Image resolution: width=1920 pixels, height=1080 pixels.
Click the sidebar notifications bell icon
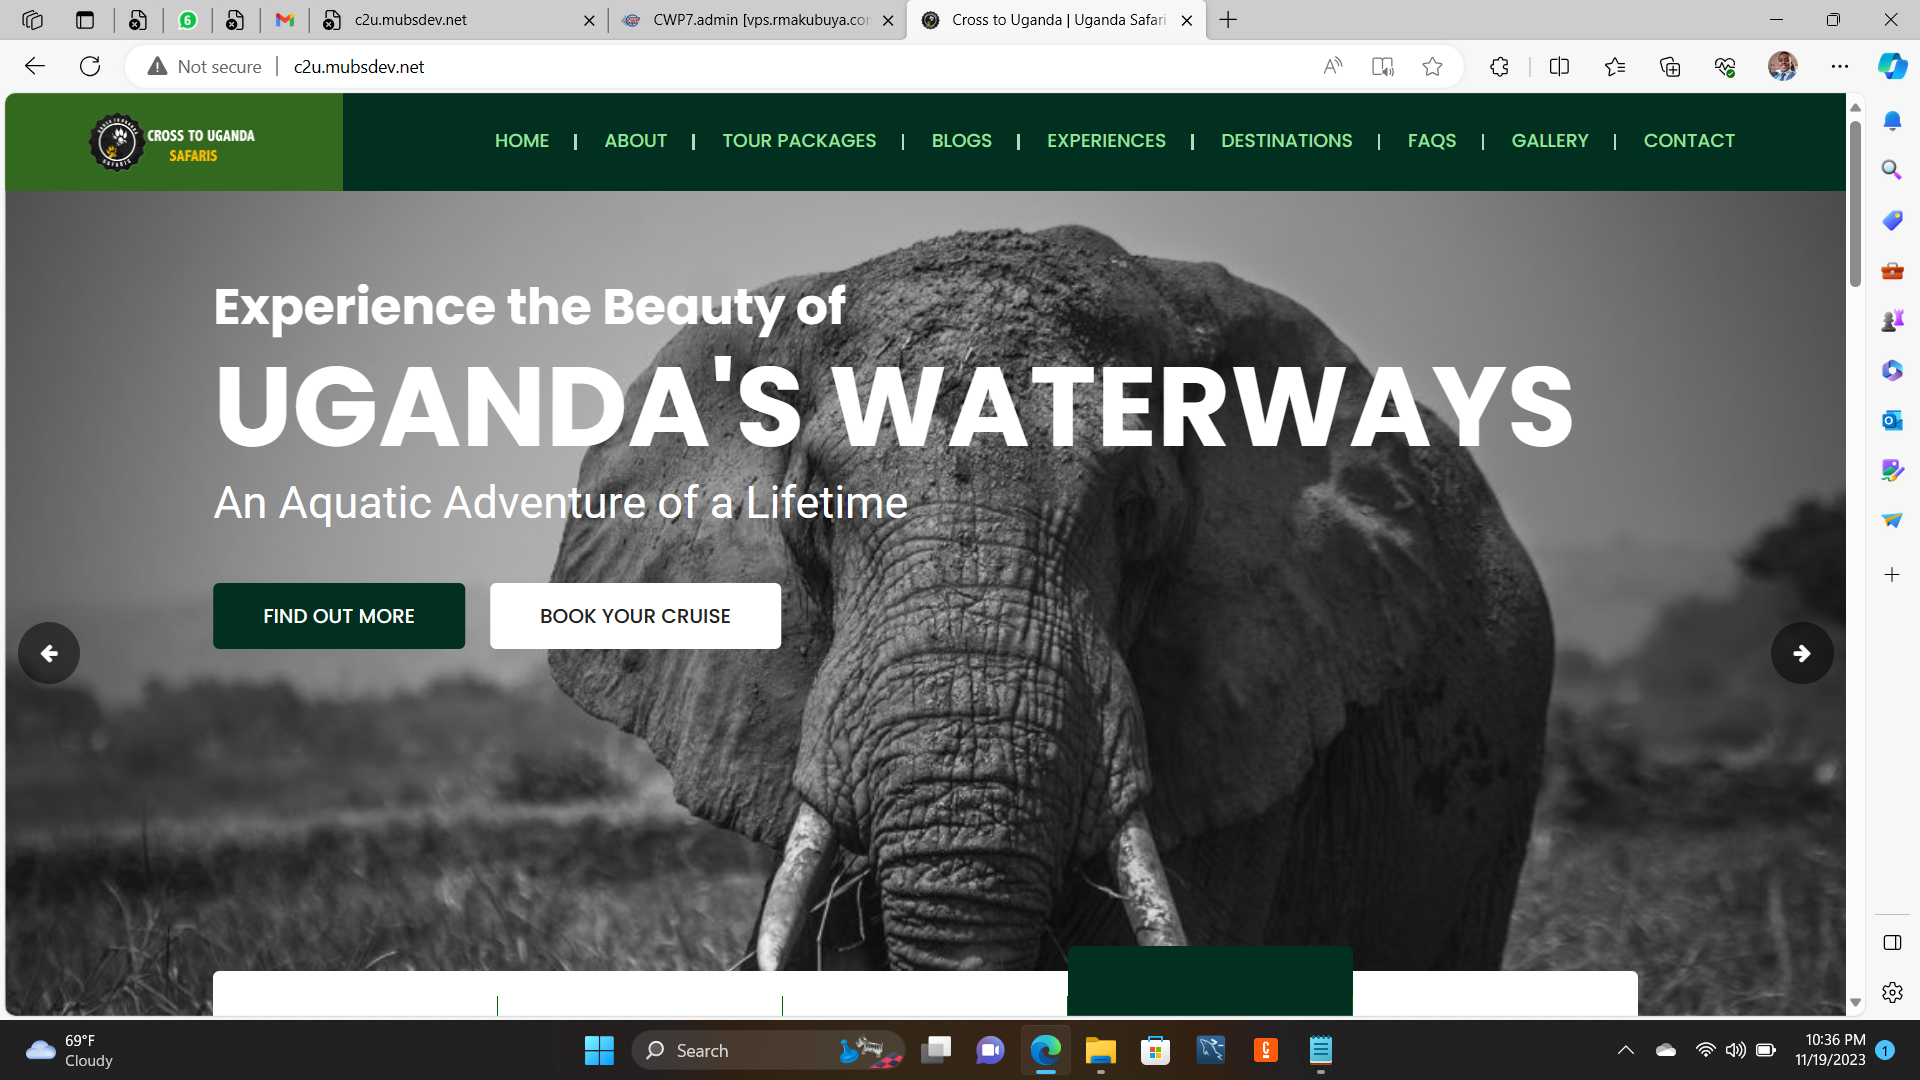click(1892, 121)
